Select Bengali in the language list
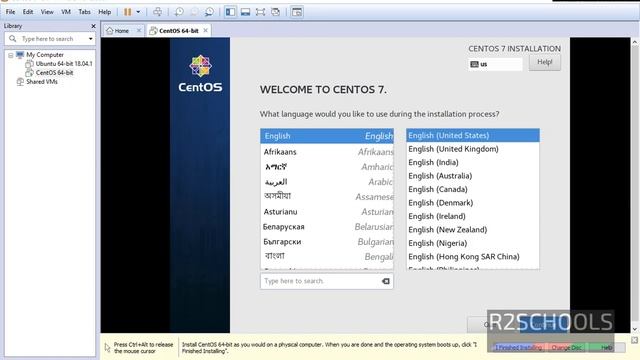Image resolution: width=640 pixels, height=360 pixels. point(327,257)
